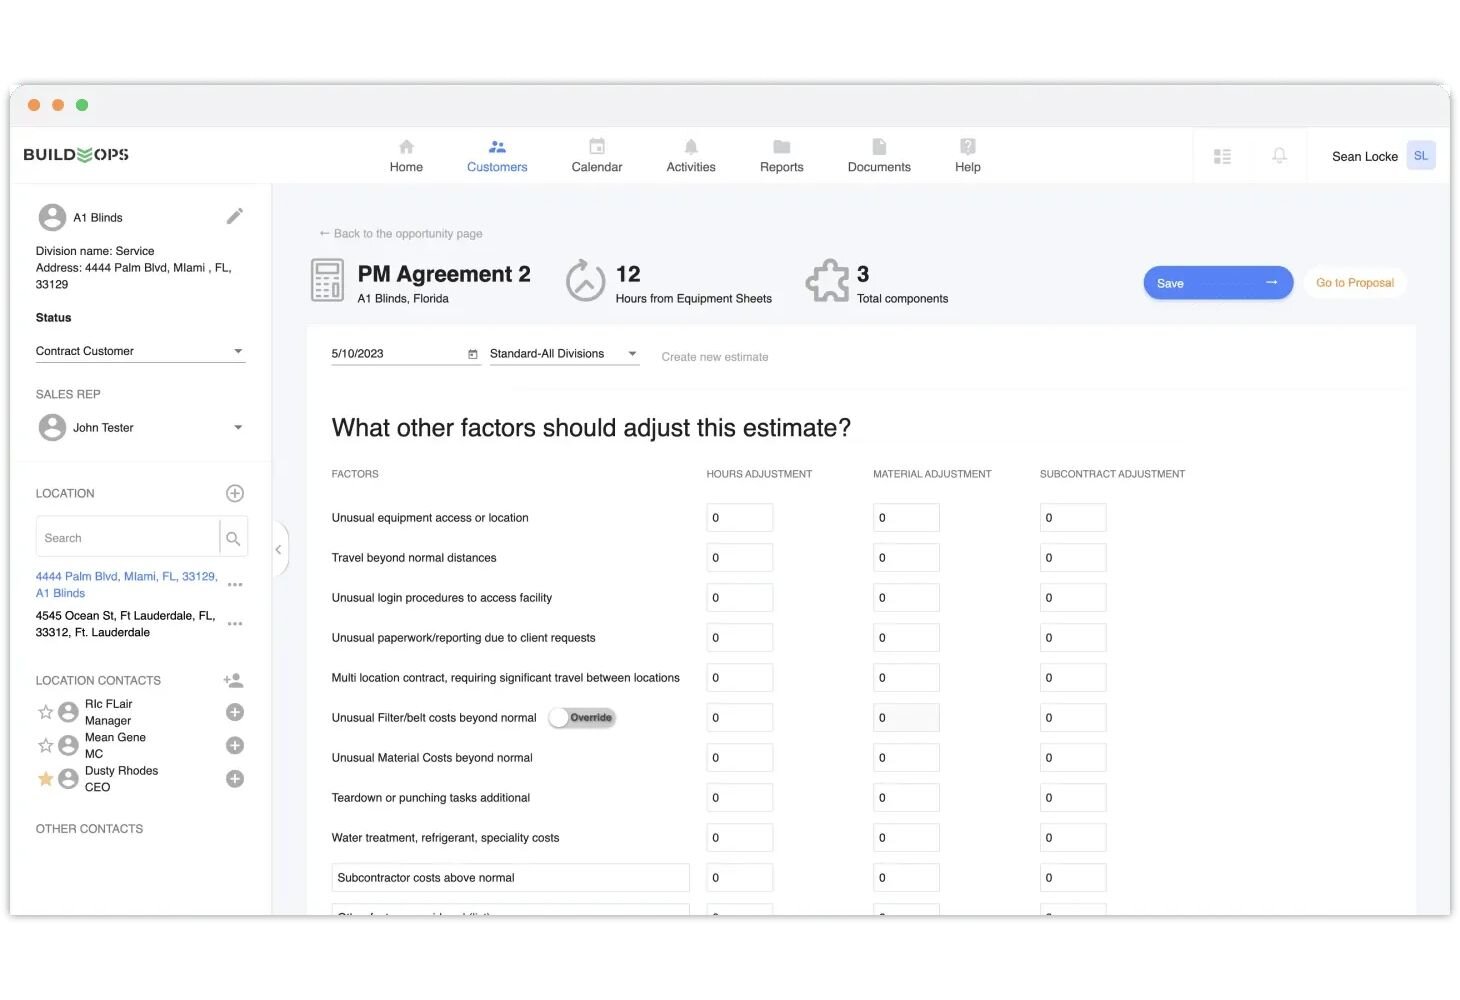Click the notification bell icon
The image size is (1460, 1000).
coord(1280,155)
